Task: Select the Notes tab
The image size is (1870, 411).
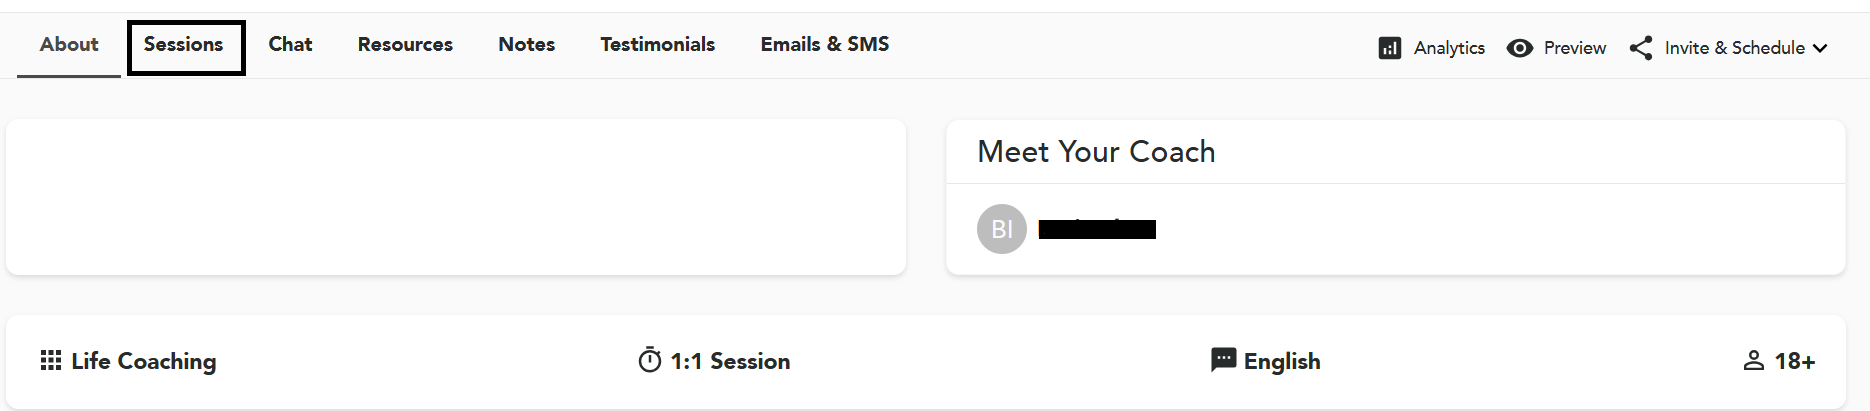Action: pyautogui.click(x=526, y=45)
